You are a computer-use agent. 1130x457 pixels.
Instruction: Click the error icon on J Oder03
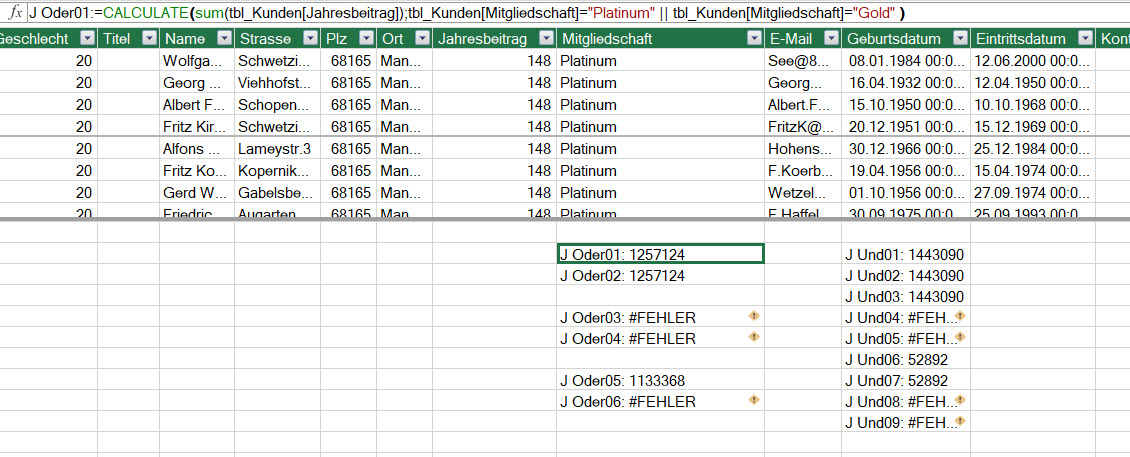(754, 316)
